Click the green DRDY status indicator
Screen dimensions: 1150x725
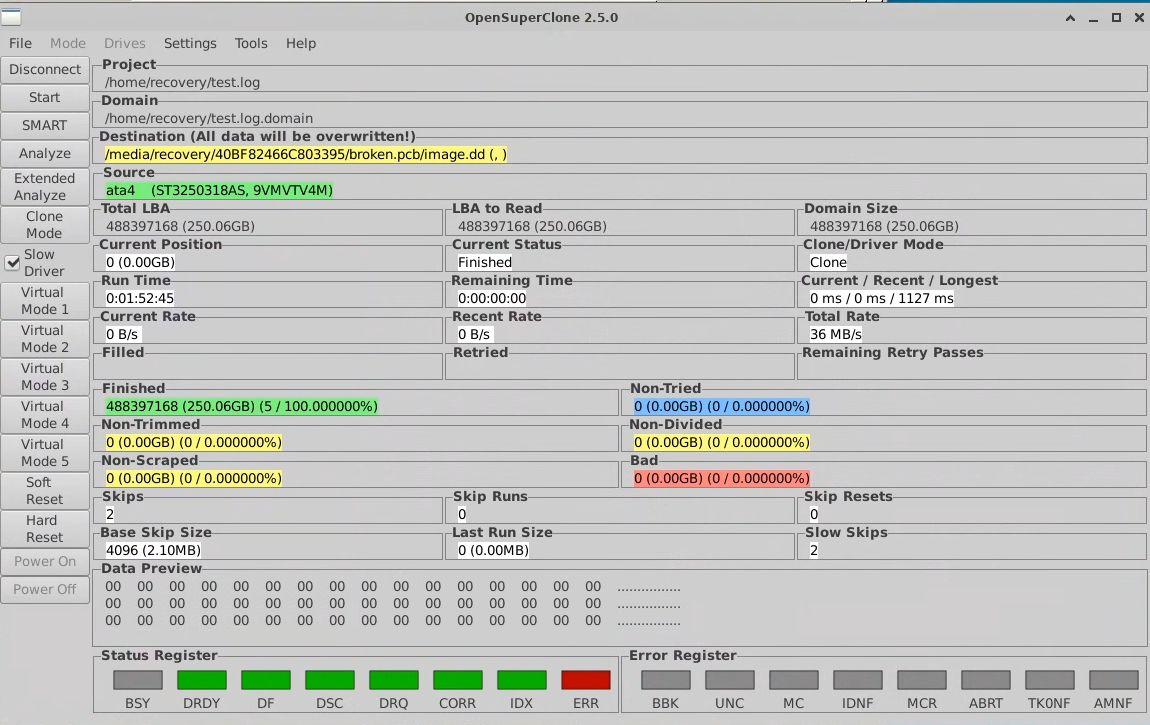click(x=202, y=680)
